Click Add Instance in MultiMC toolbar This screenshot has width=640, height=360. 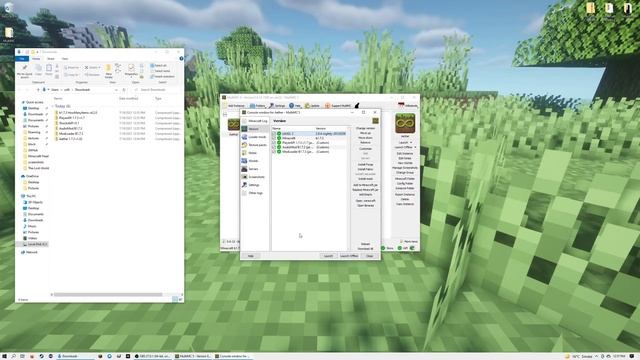(x=233, y=106)
